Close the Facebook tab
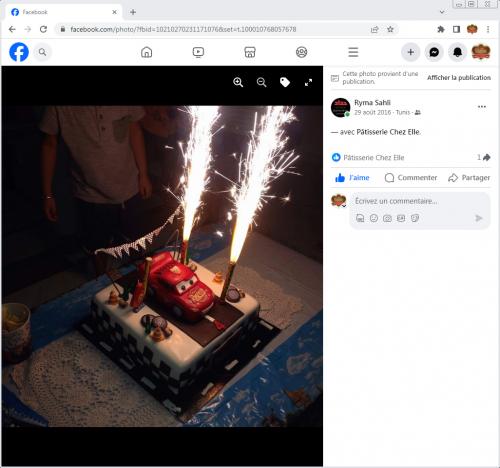Screen dimensions: 500x468 click(114, 12)
